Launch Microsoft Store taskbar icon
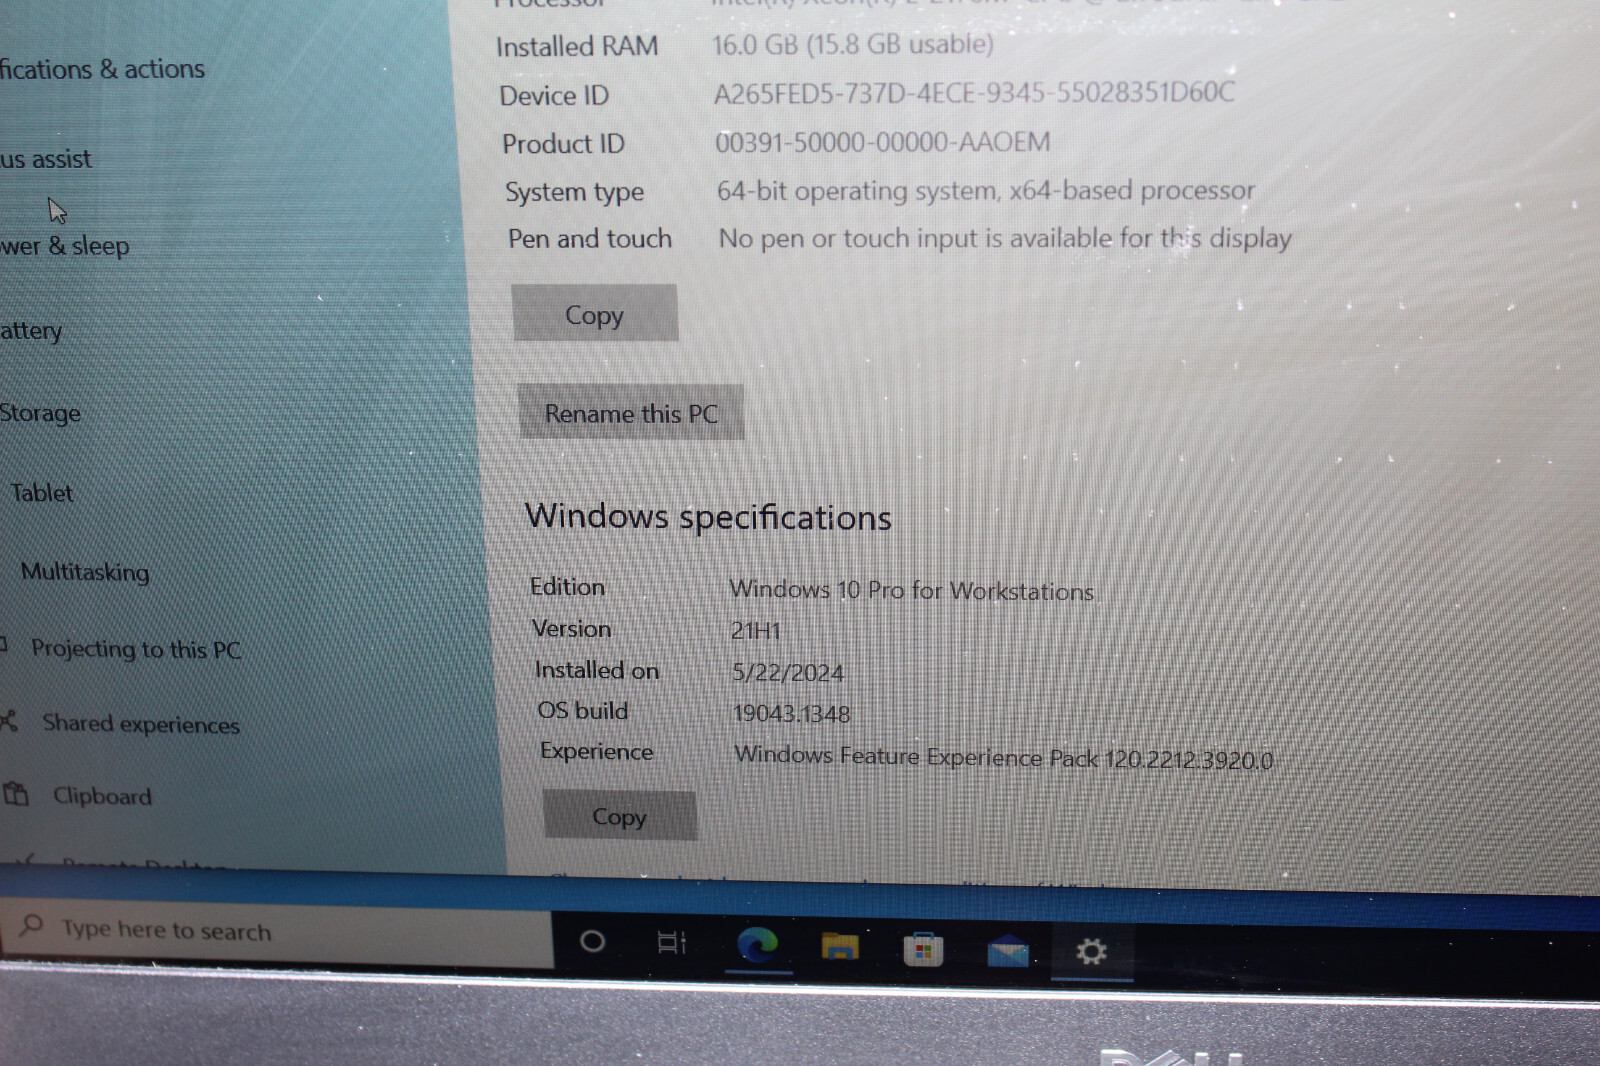 click(923, 949)
